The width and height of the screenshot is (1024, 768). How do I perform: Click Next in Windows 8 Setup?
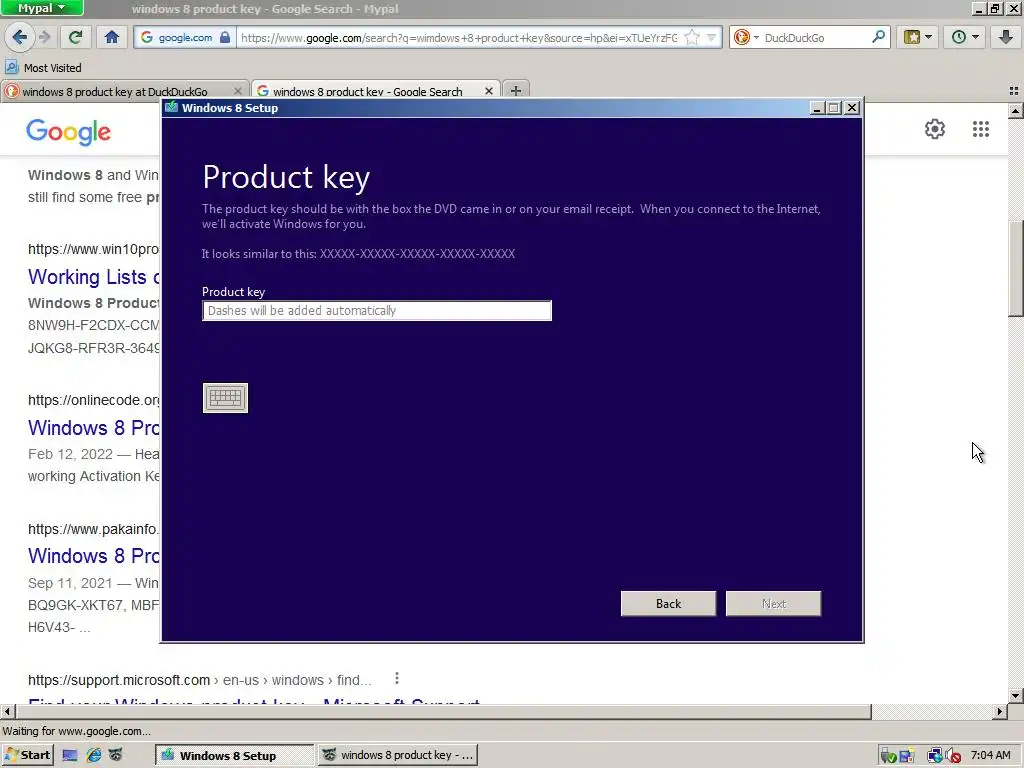tap(773, 603)
